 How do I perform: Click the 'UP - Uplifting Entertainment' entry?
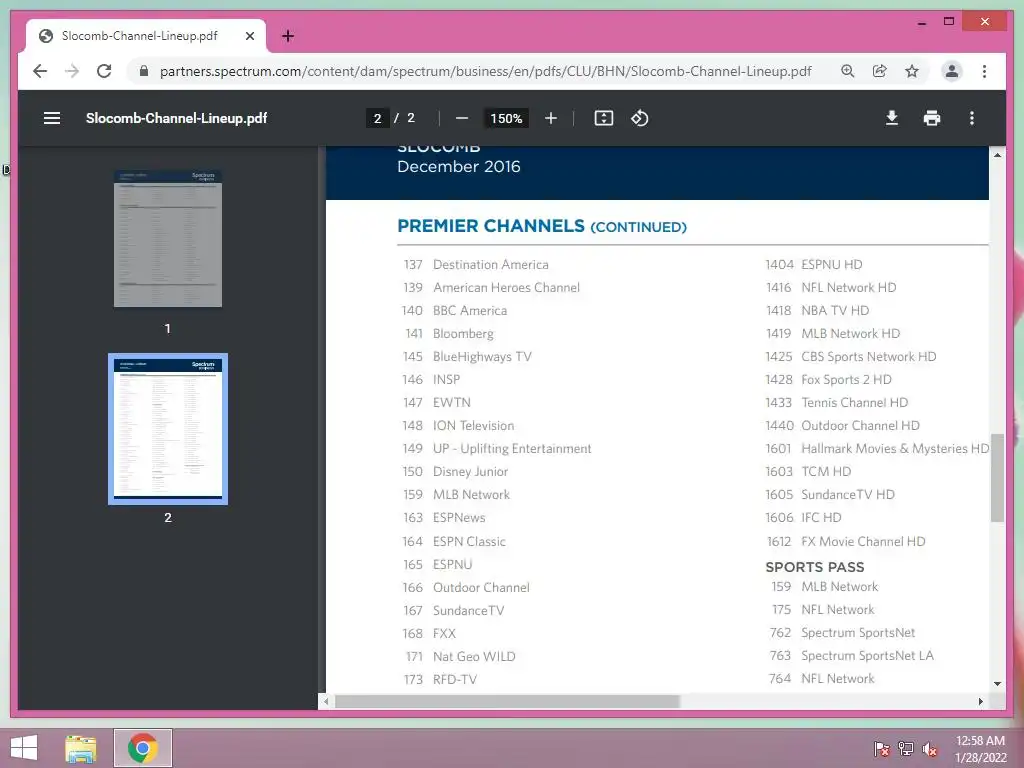click(512, 449)
